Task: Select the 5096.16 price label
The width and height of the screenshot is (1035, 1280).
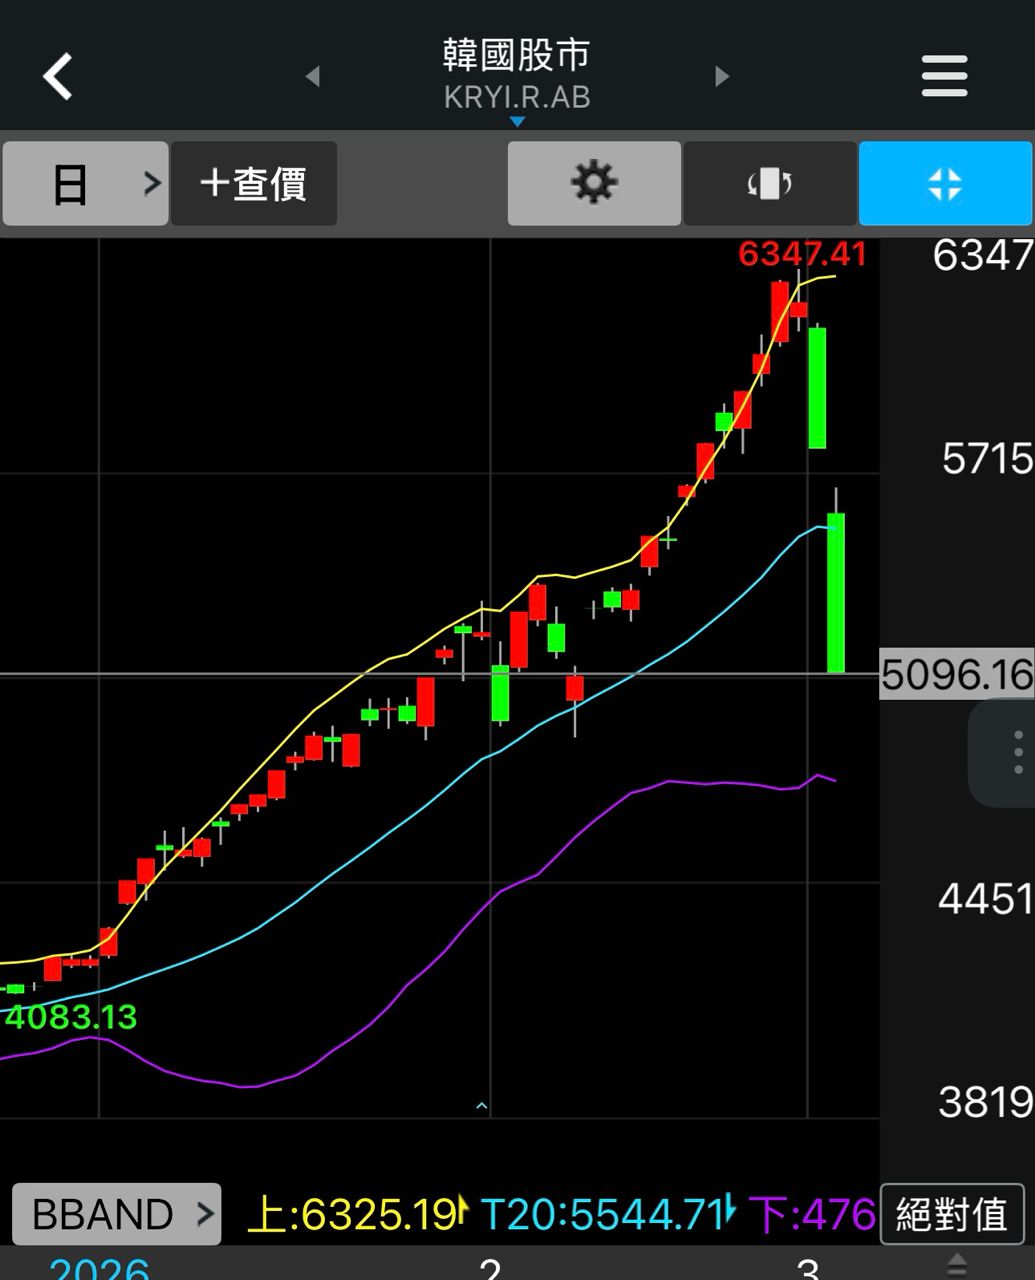Action: (955, 675)
